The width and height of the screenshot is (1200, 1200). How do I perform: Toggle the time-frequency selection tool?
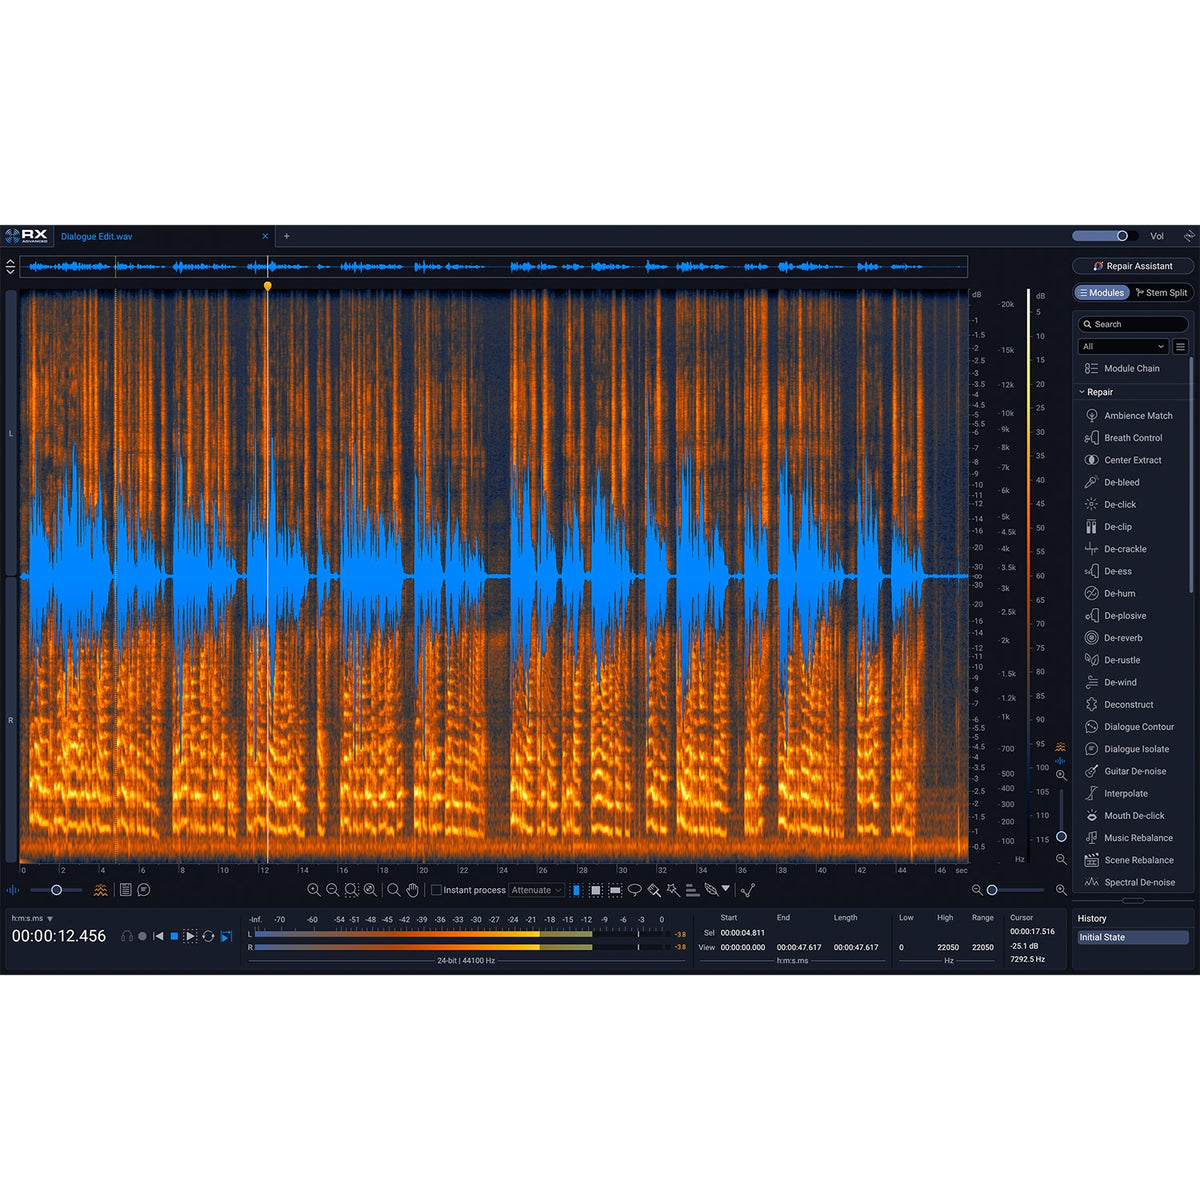point(596,890)
